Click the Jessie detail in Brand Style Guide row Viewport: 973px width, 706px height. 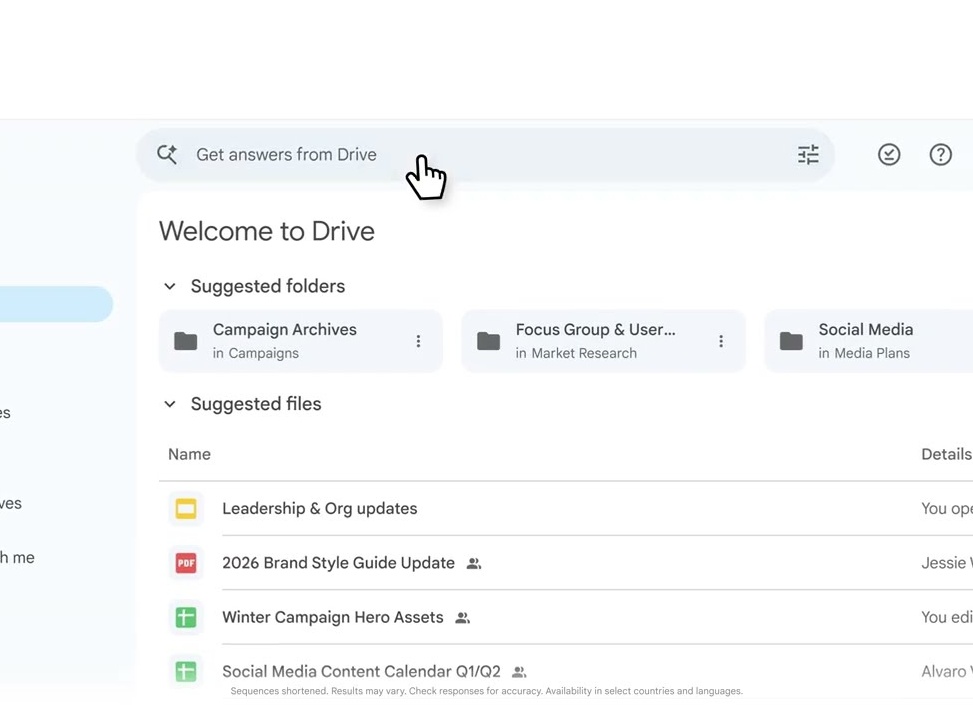946,563
